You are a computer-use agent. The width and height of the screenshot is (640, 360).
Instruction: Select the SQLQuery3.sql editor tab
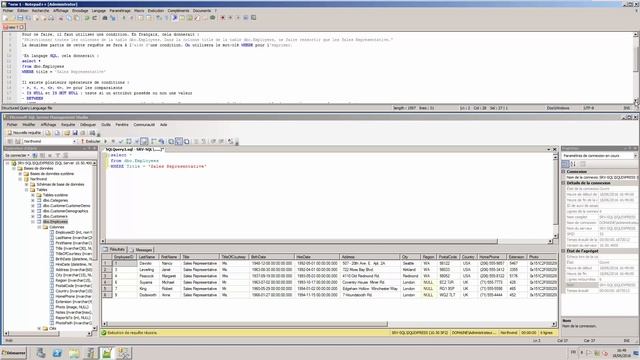pyautogui.click(x=134, y=150)
